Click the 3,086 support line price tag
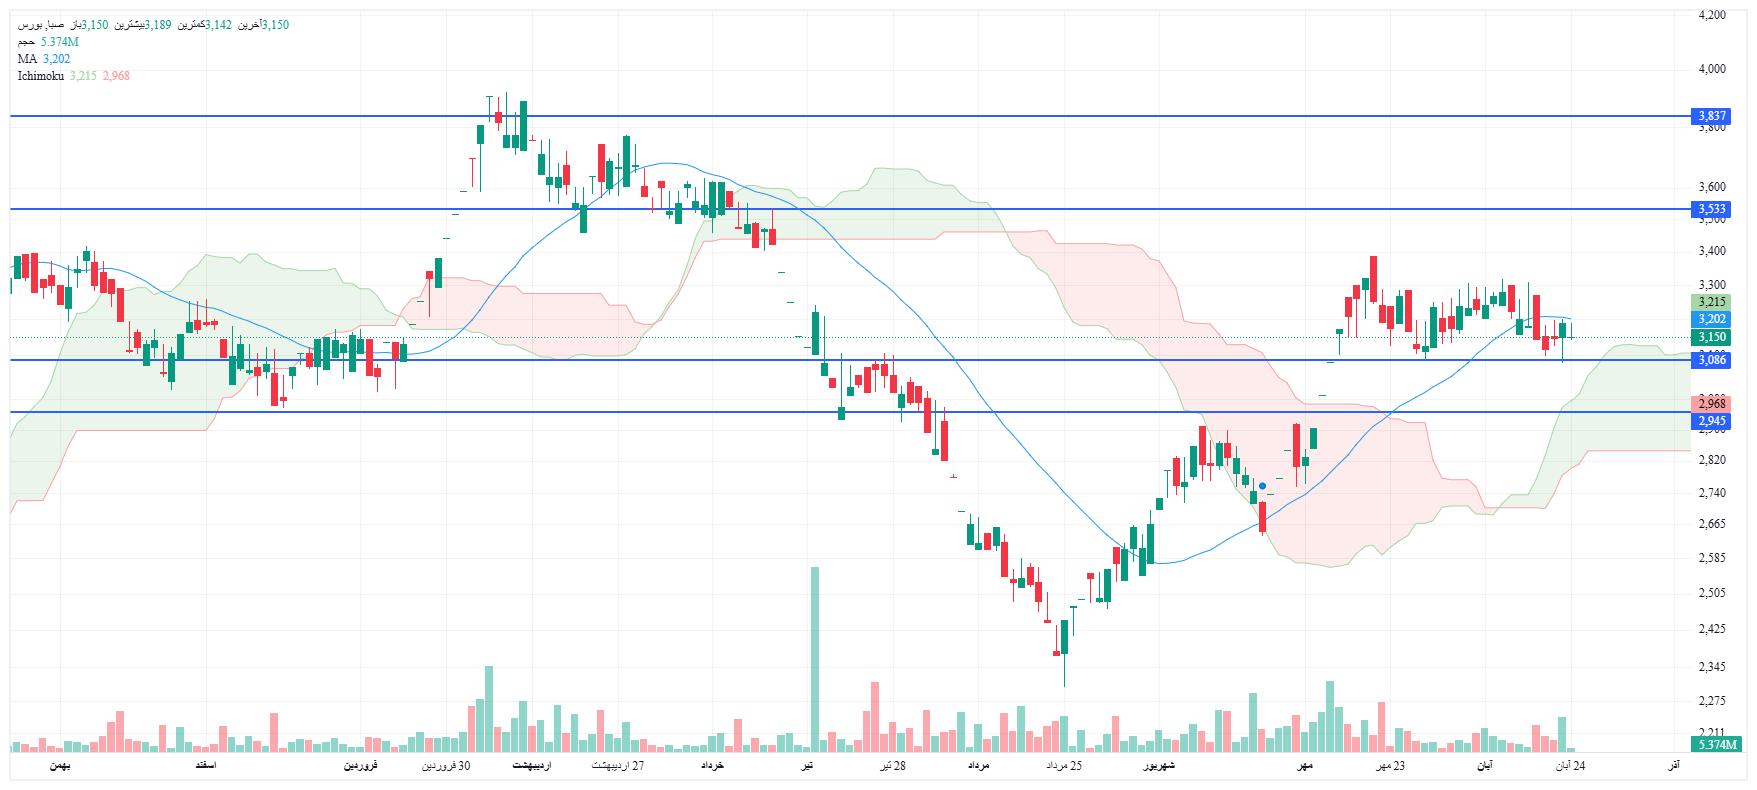Viewport: 1757px width, 790px height. click(1712, 360)
